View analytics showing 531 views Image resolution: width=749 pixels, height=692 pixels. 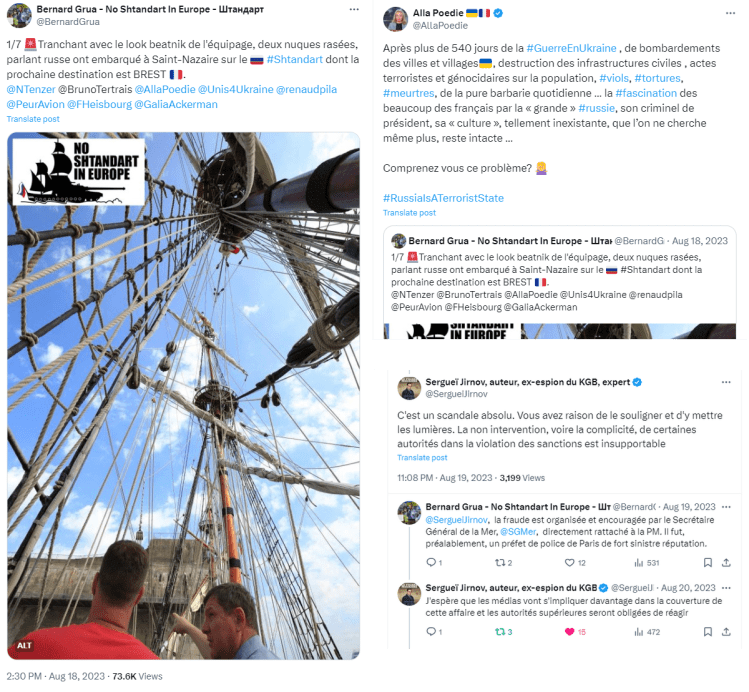(x=647, y=564)
